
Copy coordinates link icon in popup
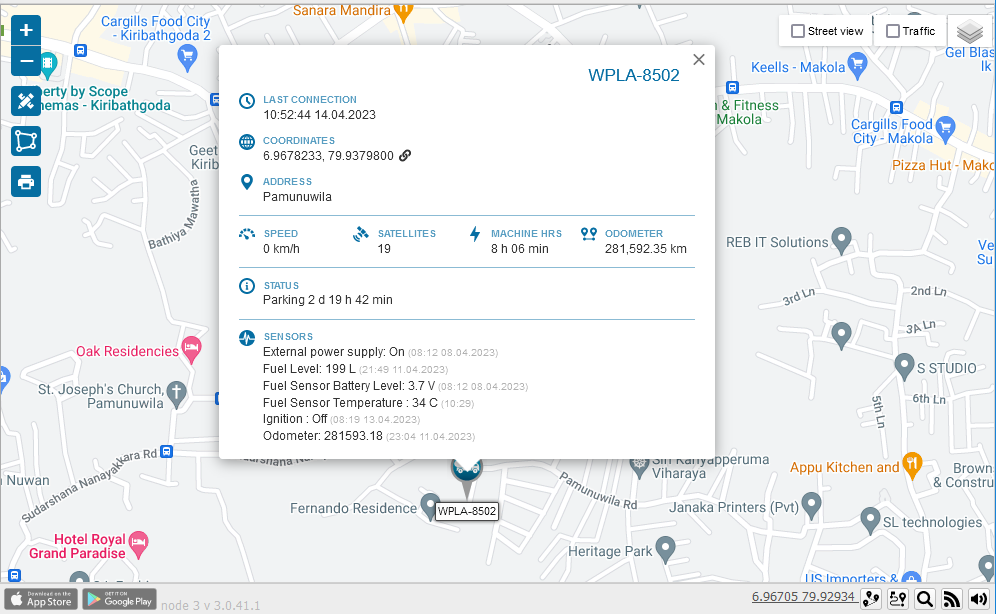(405, 155)
